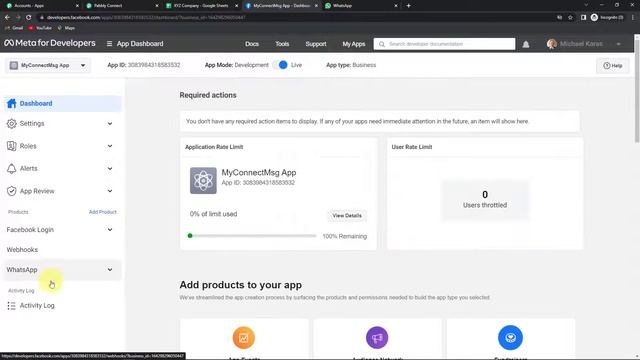Click the Meta for Developers logo
640x360 pixels.
click(50, 43)
